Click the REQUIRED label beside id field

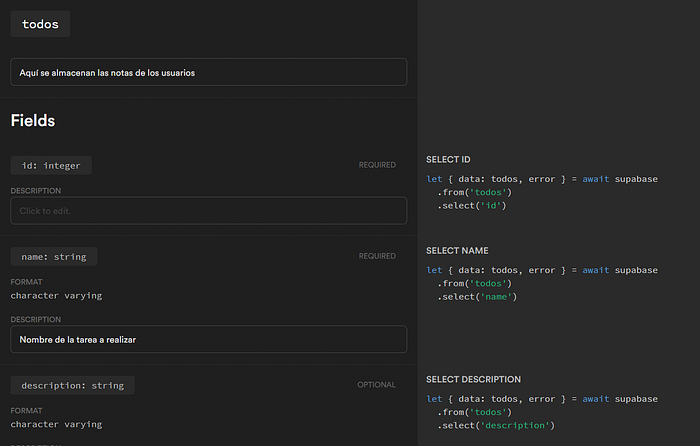tap(377, 165)
